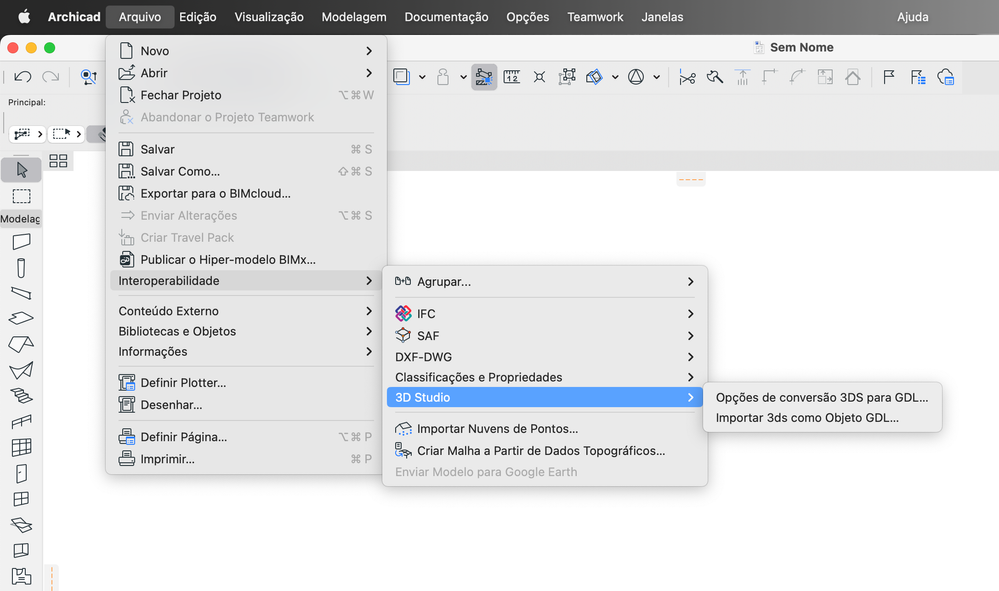Select the Slab tool in toolbox

21,318
